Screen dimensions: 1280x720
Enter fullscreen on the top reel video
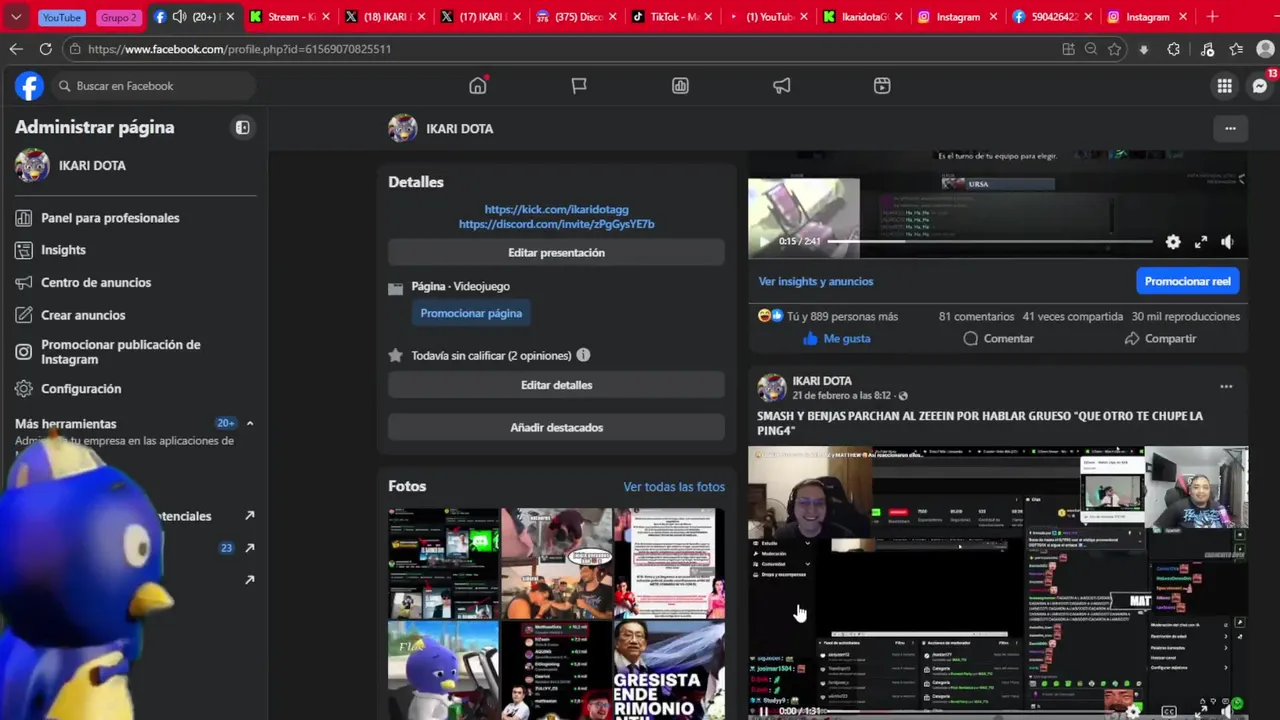click(x=1201, y=242)
